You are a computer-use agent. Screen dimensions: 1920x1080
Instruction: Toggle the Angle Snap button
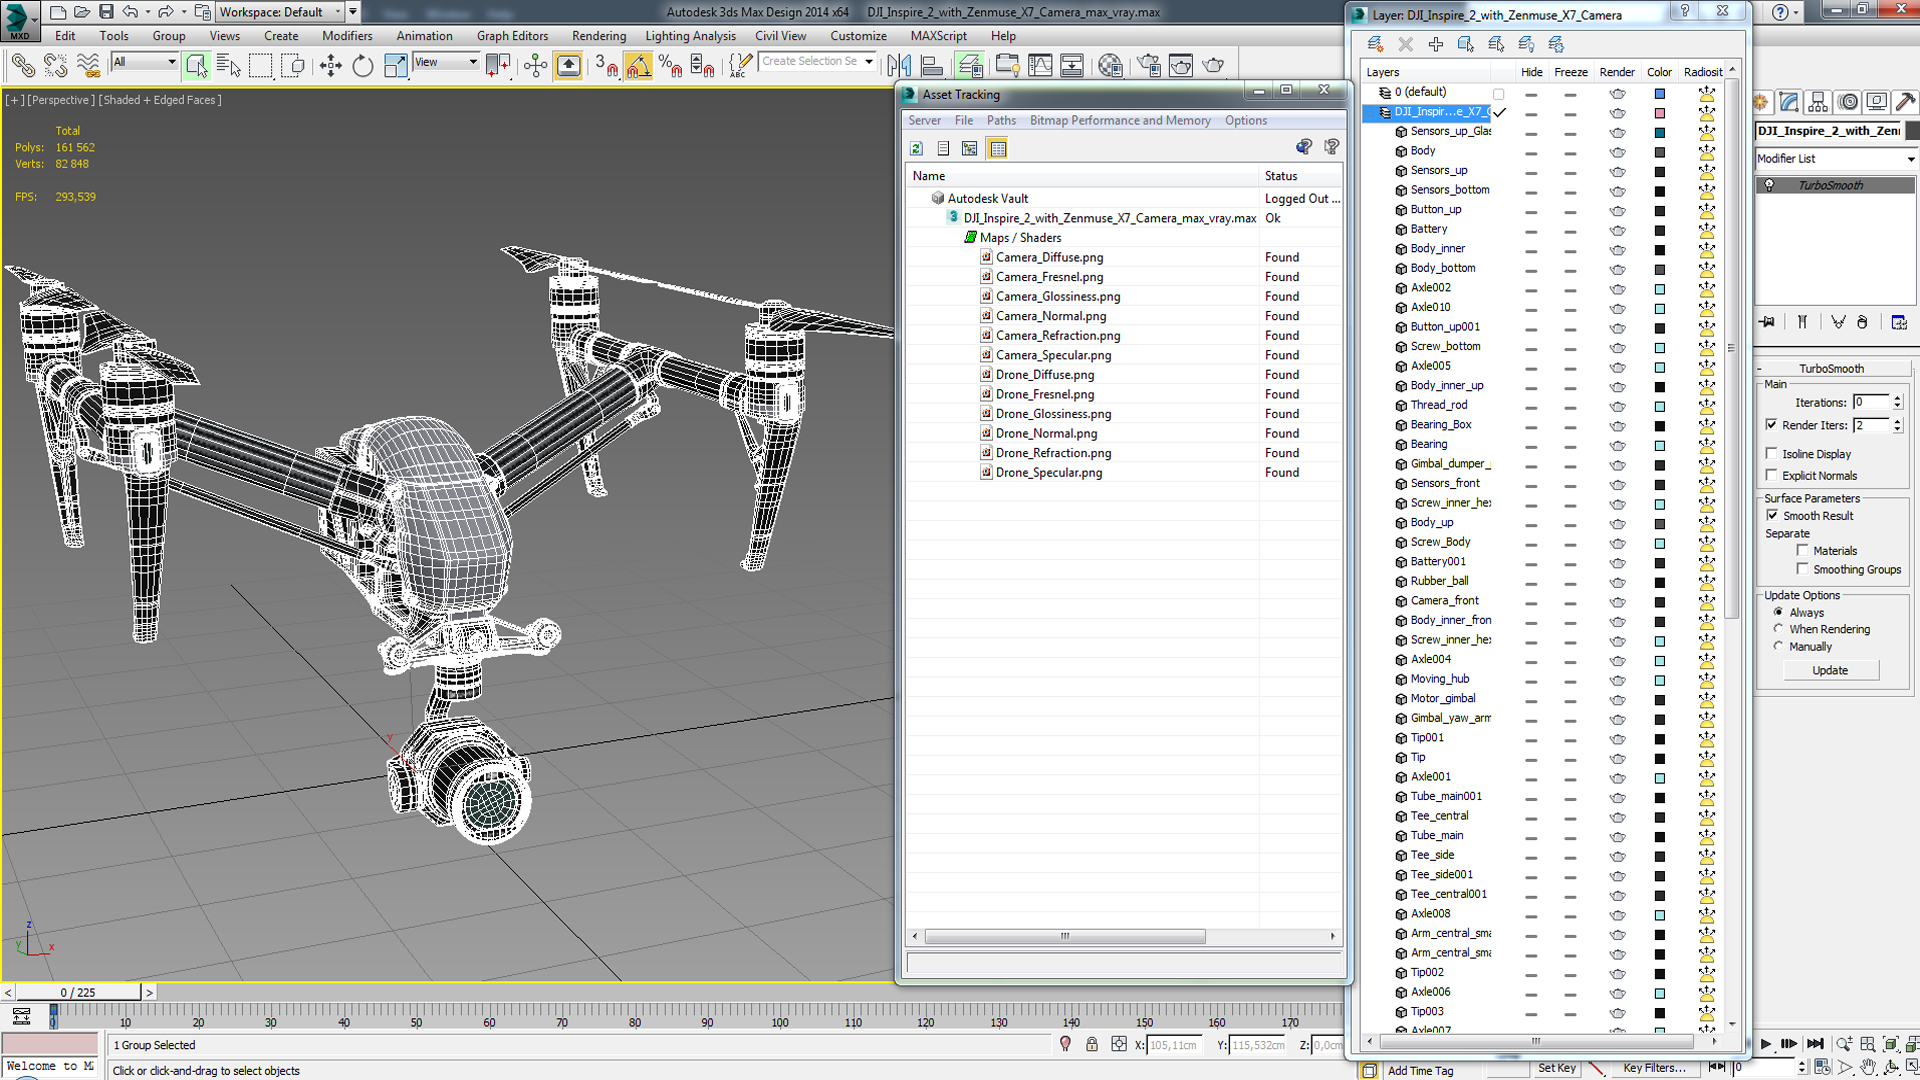click(x=638, y=66)
